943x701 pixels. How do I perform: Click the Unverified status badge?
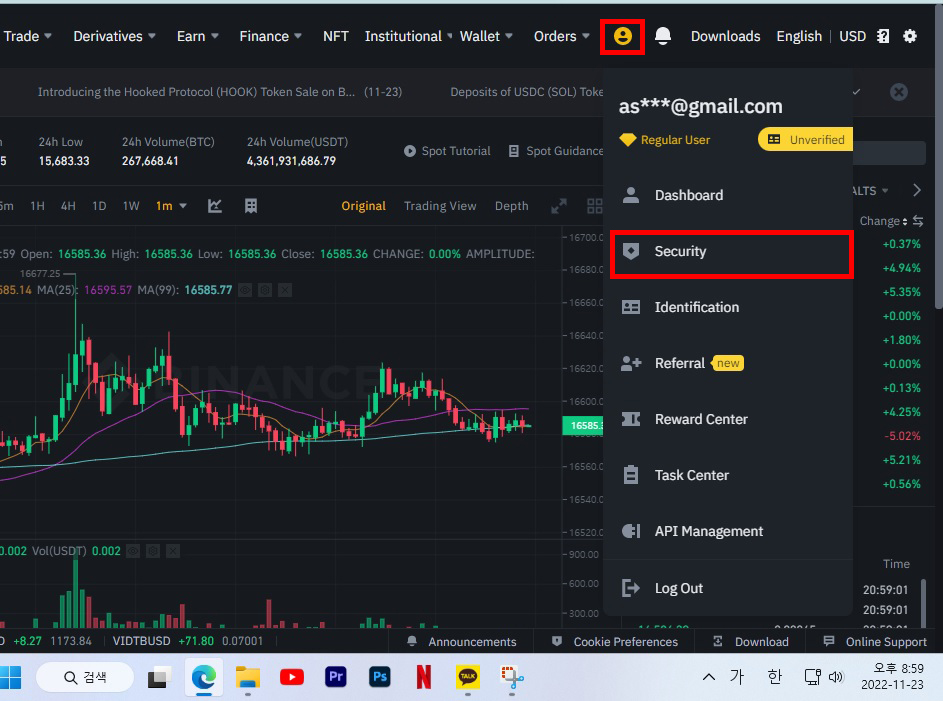(x=805, y=139)
